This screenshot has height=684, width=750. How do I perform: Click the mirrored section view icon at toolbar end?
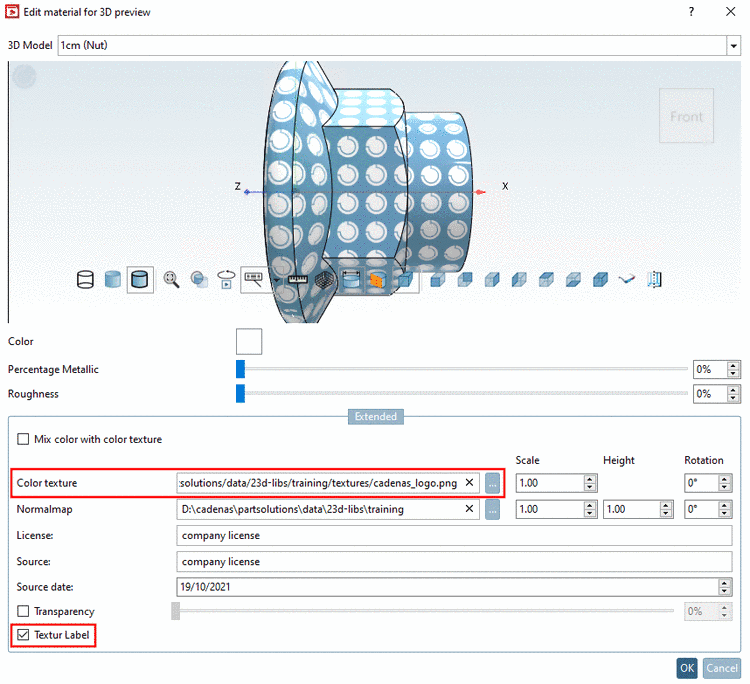point(654,280)
